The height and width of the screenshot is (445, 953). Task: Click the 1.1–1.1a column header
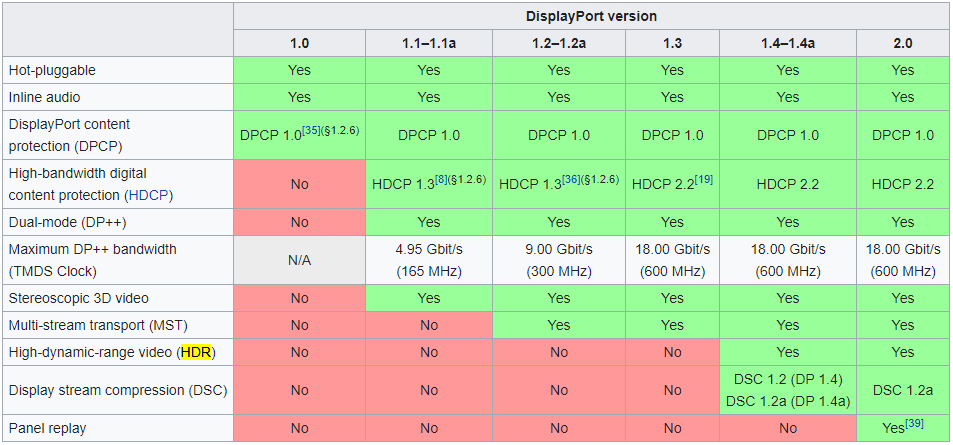pyautogui.click(x=428, y=44)
